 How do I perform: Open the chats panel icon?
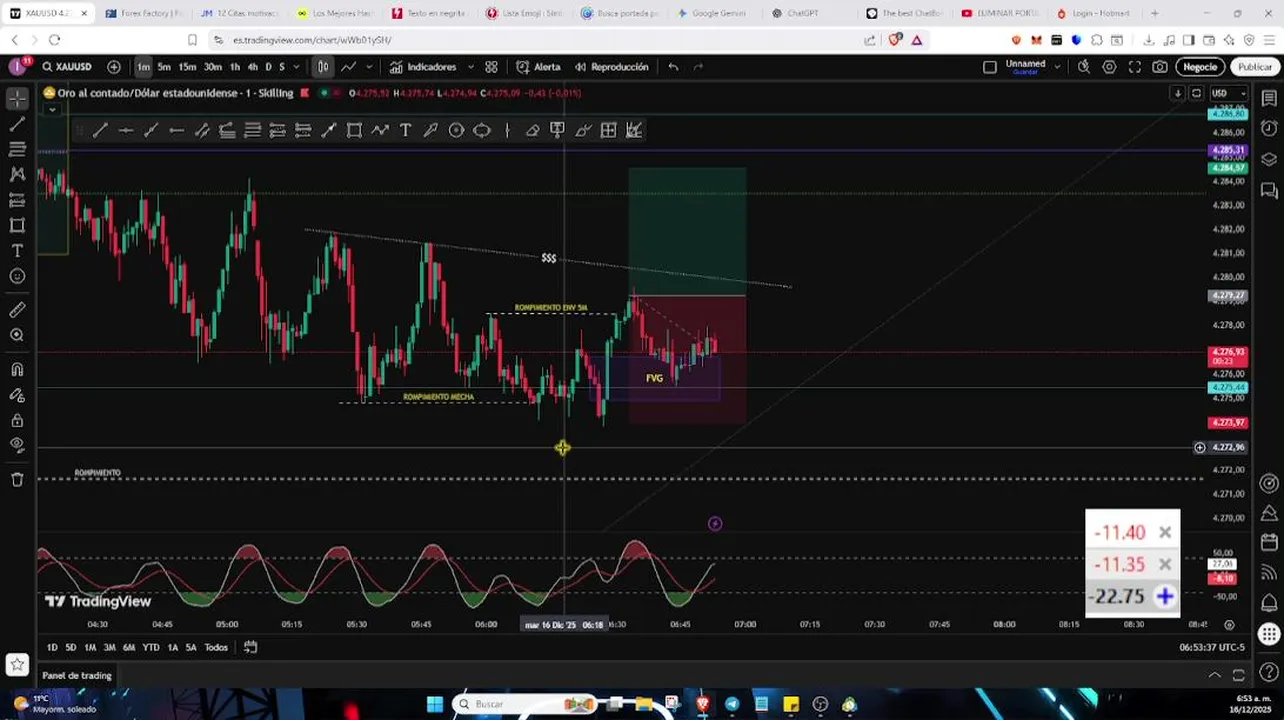(x=1269, y=190)
